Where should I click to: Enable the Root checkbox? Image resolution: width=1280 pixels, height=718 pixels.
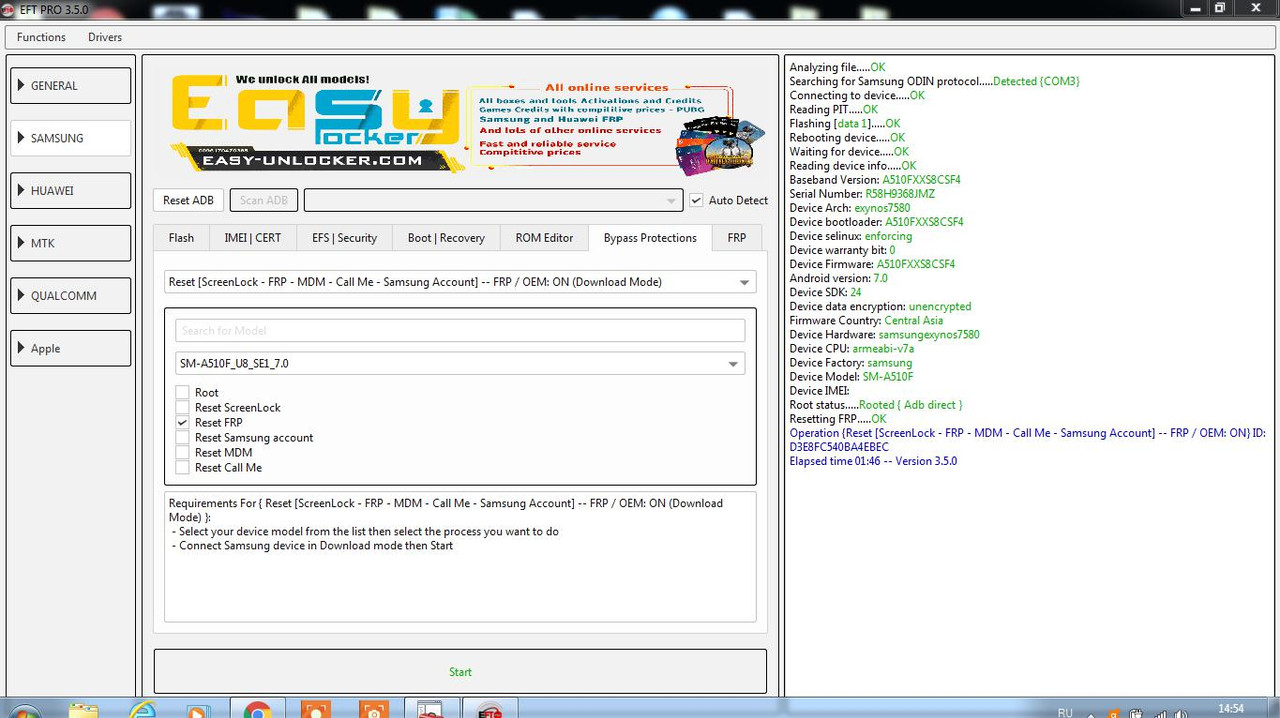click(182, 393)
